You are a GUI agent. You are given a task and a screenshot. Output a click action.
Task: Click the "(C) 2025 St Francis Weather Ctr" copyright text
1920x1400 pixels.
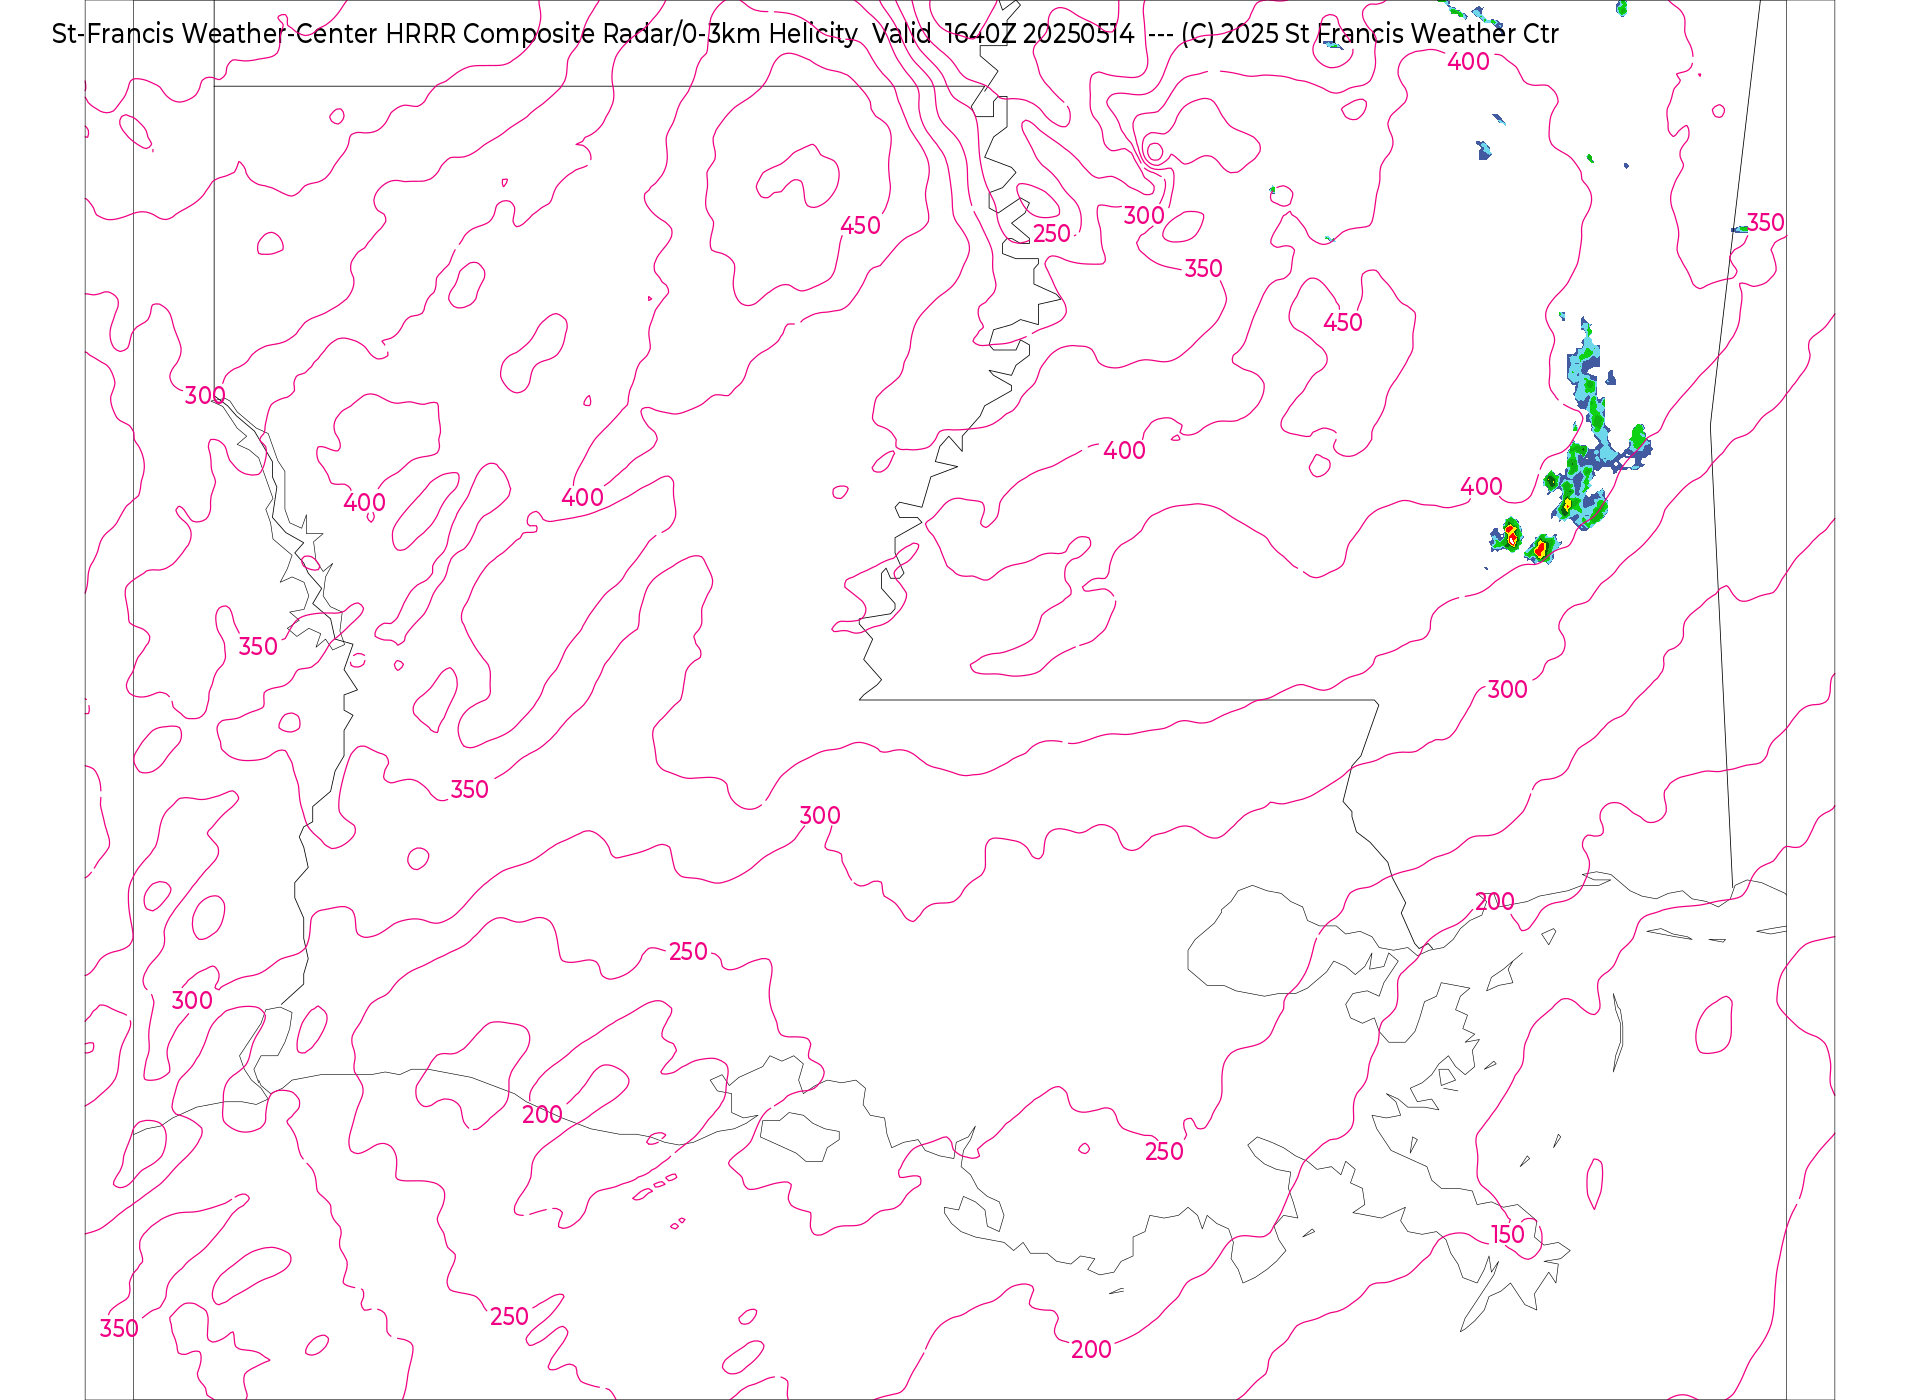click(x=1370, y=34)
